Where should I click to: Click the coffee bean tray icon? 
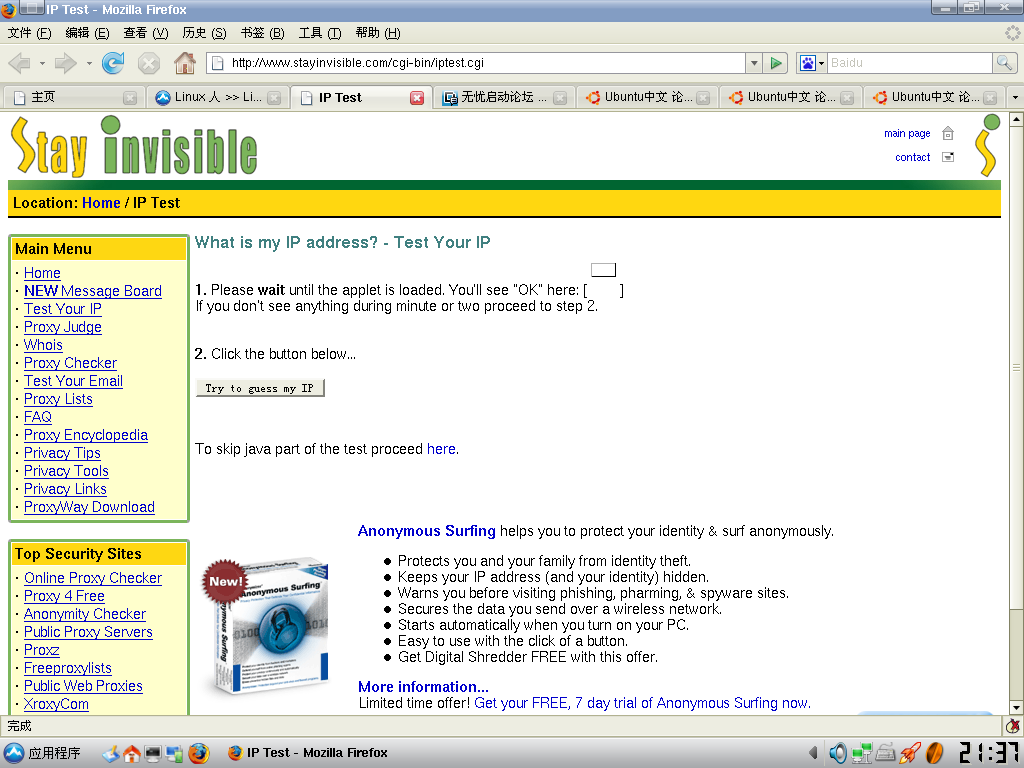tap(935, 753)
